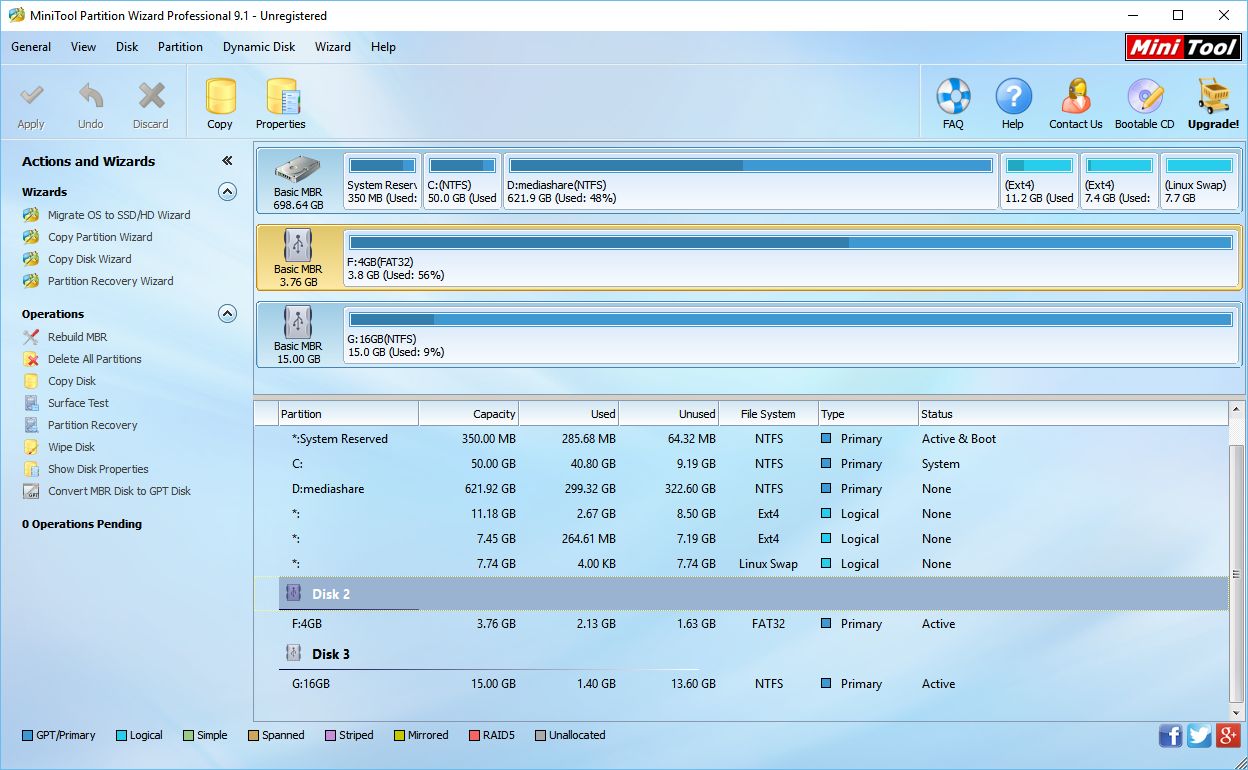1248x770 pixels.
Task: Click the Surface Test icon
Action: (x=31, y=403)
